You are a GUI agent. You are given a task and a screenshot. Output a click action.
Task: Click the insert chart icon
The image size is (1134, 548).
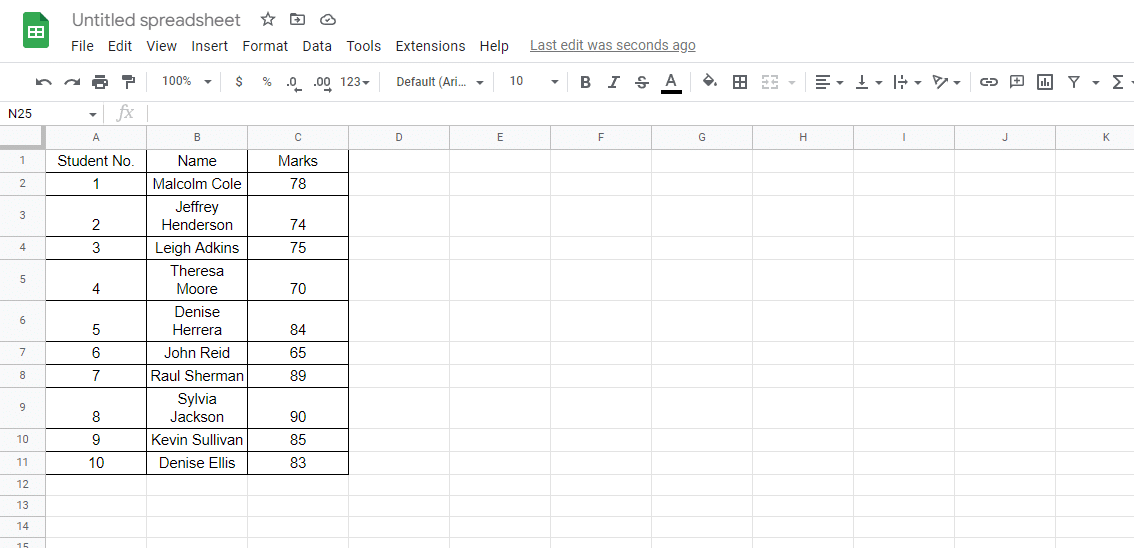(1045, 82)
